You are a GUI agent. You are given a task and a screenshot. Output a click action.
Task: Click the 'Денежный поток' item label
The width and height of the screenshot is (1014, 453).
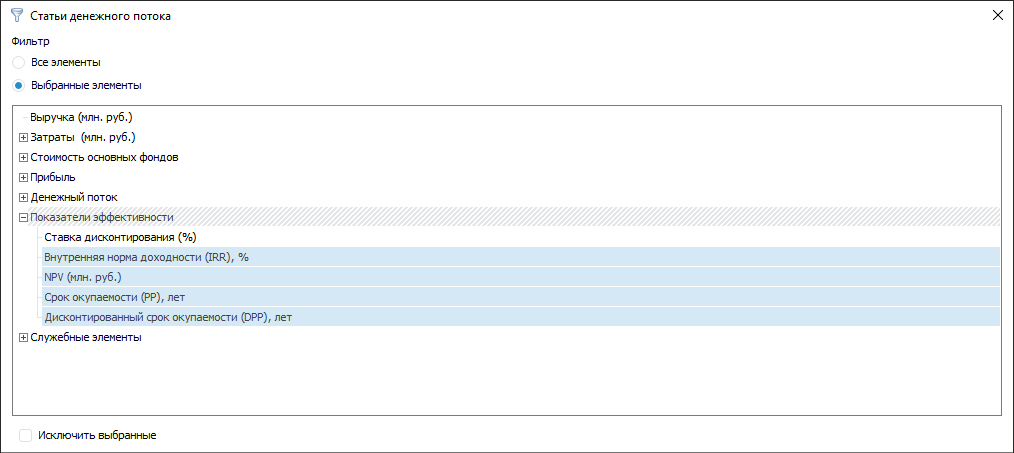point(74,197)
